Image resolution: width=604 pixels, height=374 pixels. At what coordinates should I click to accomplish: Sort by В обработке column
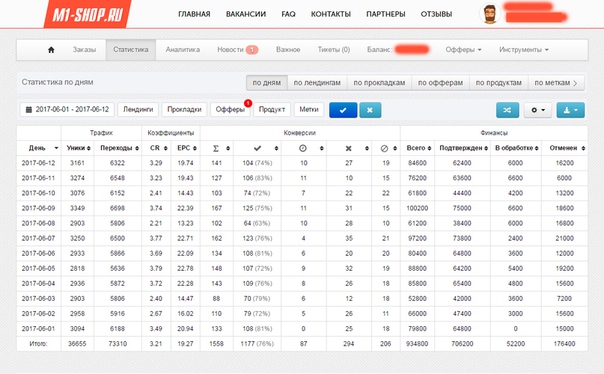pyautogui.click(x=516, y=148)
